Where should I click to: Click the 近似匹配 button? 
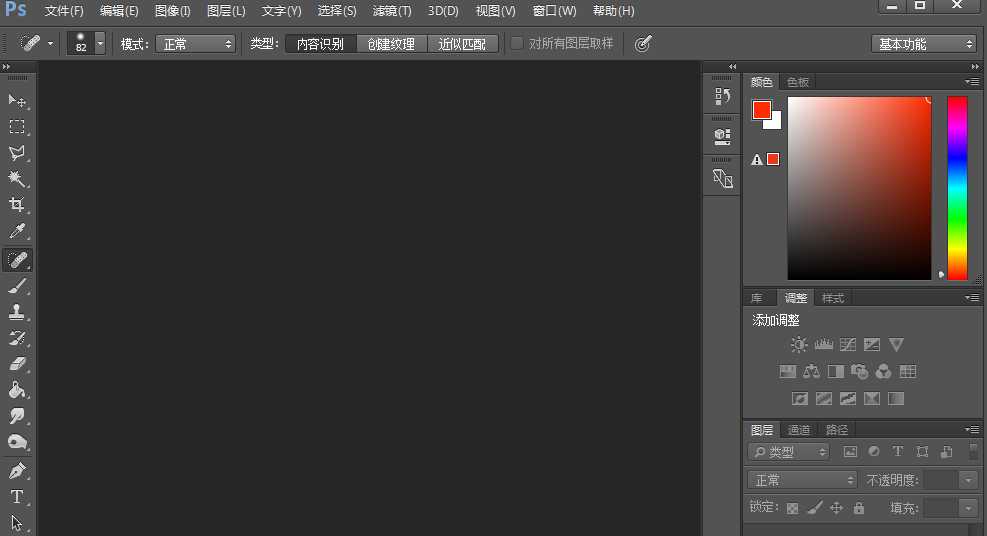[462, 44]
